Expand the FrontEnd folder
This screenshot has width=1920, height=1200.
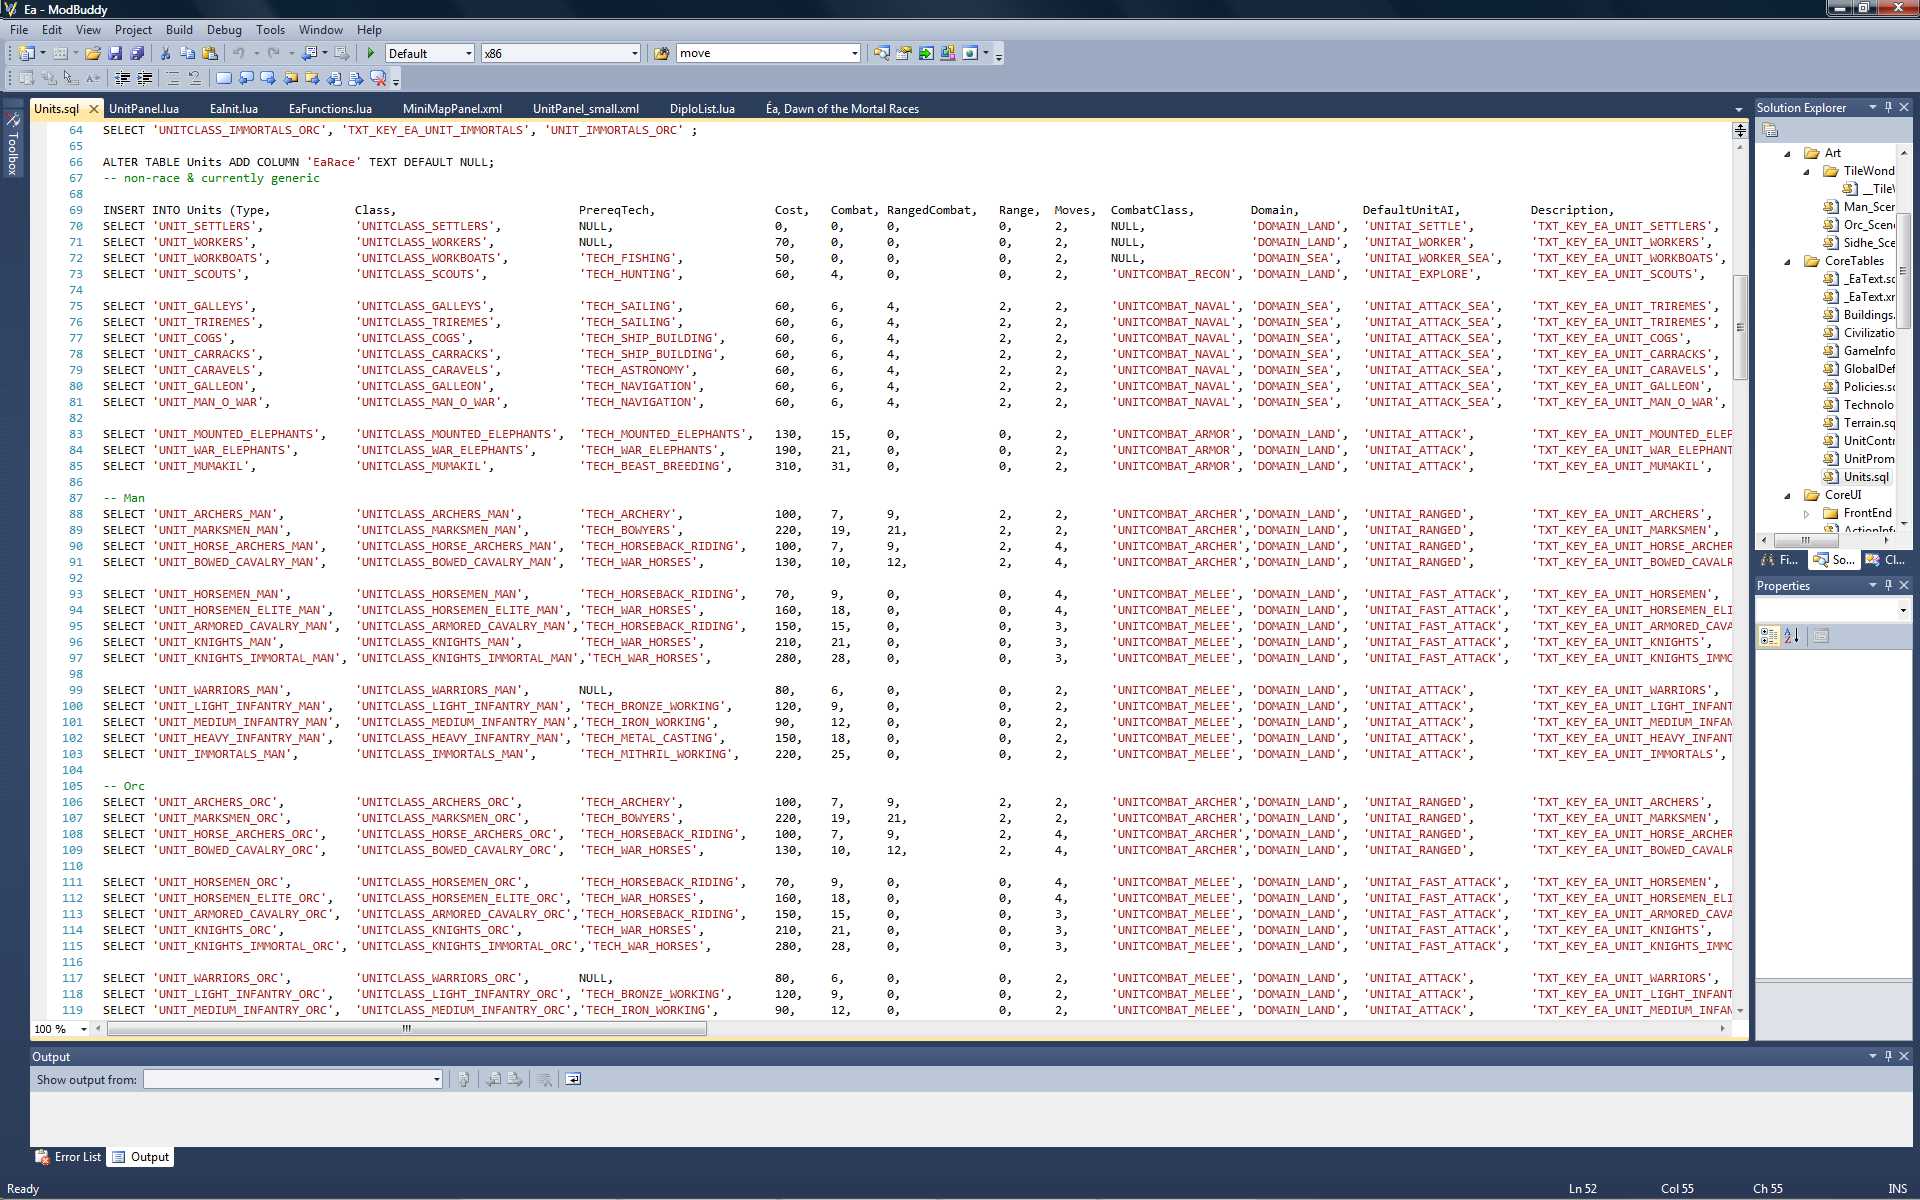click(1806, 514)
